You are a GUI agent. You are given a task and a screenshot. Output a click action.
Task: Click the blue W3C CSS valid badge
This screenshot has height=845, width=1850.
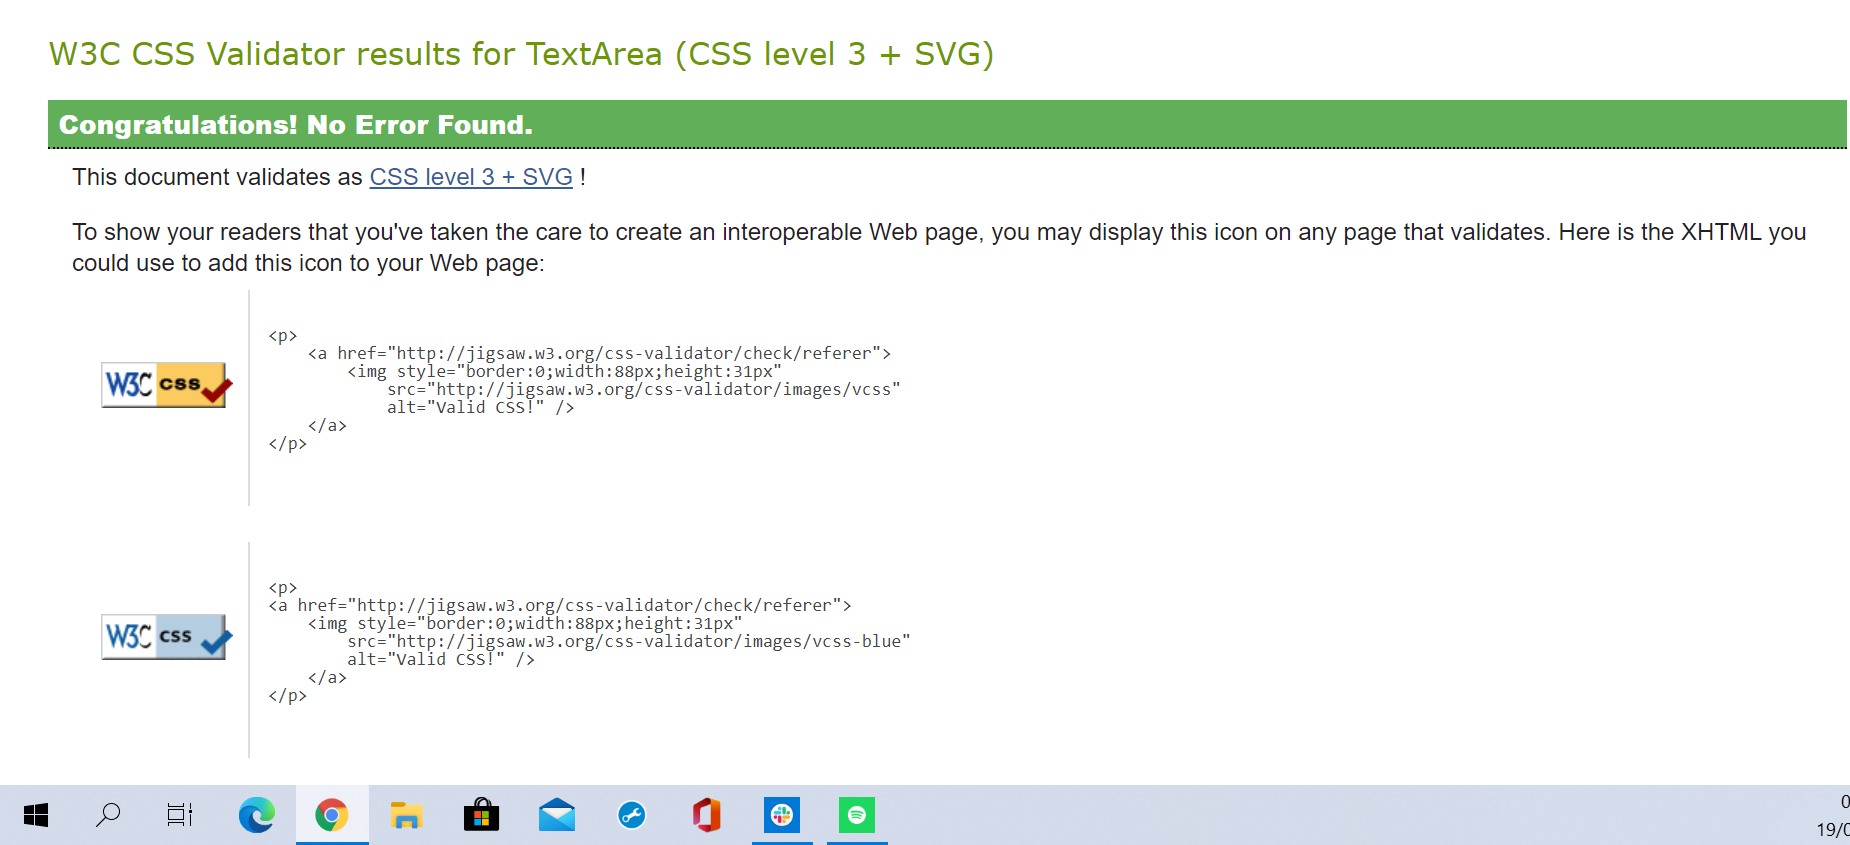[166, 637]
